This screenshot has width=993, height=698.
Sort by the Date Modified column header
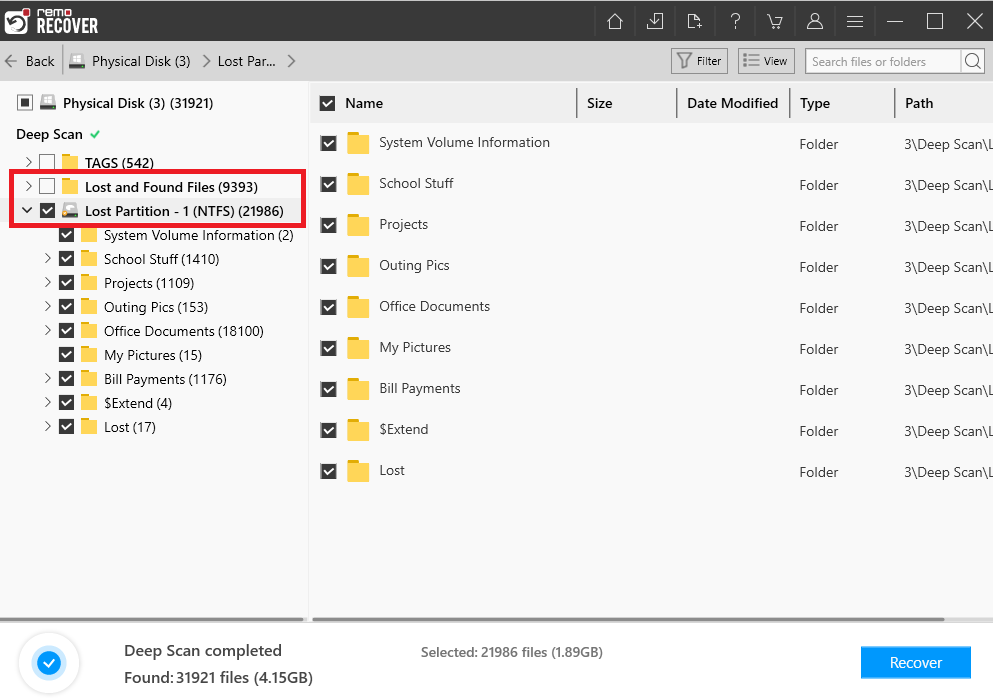(732, 103)
